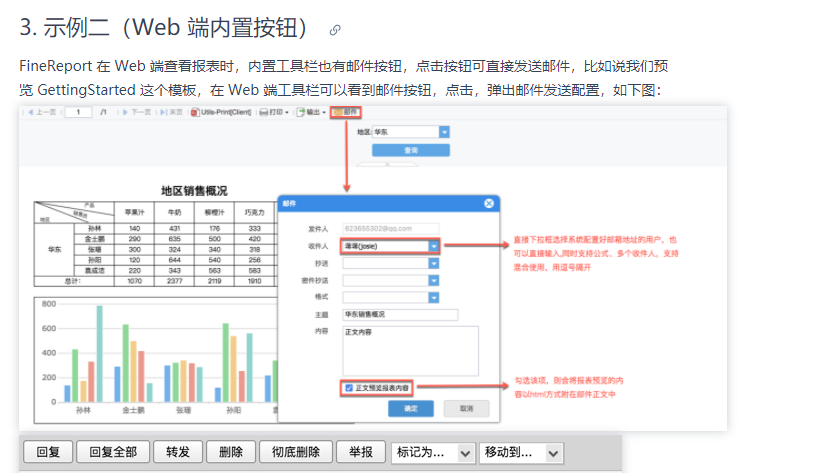The width and height of the screenshot is (833, 473).
Task: Close the 邮件 mail dialog
Action: click(489, 204)
